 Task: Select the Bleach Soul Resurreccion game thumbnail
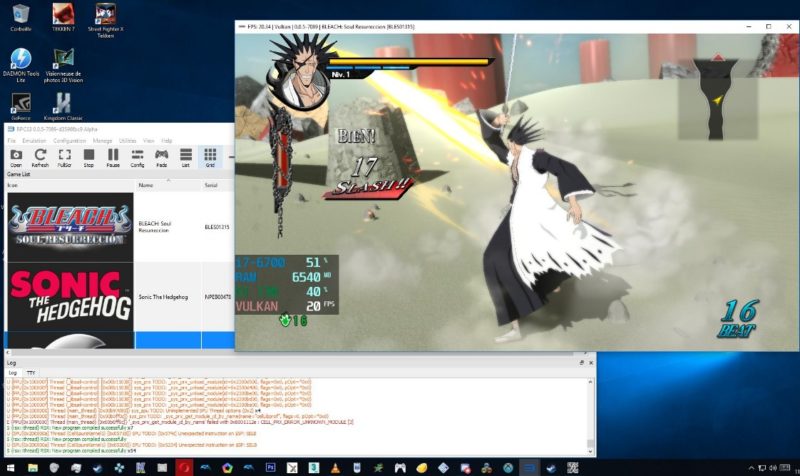[x=70, y=227]
